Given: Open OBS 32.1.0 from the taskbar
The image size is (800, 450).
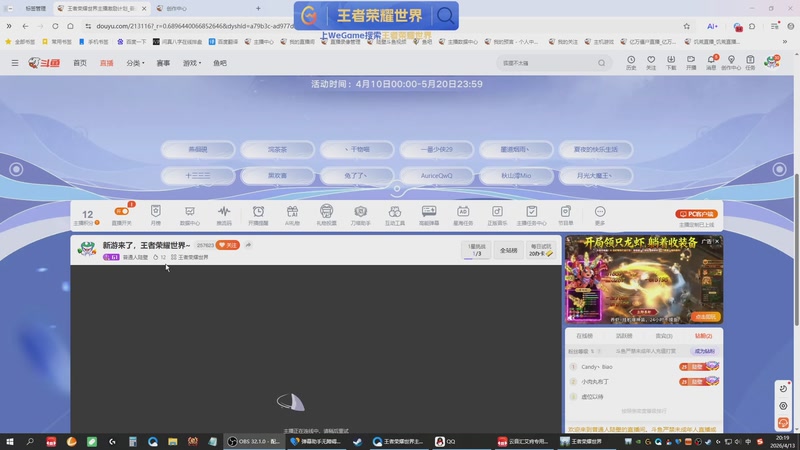Looking at the screenshot, I should (x=254, y=441).
